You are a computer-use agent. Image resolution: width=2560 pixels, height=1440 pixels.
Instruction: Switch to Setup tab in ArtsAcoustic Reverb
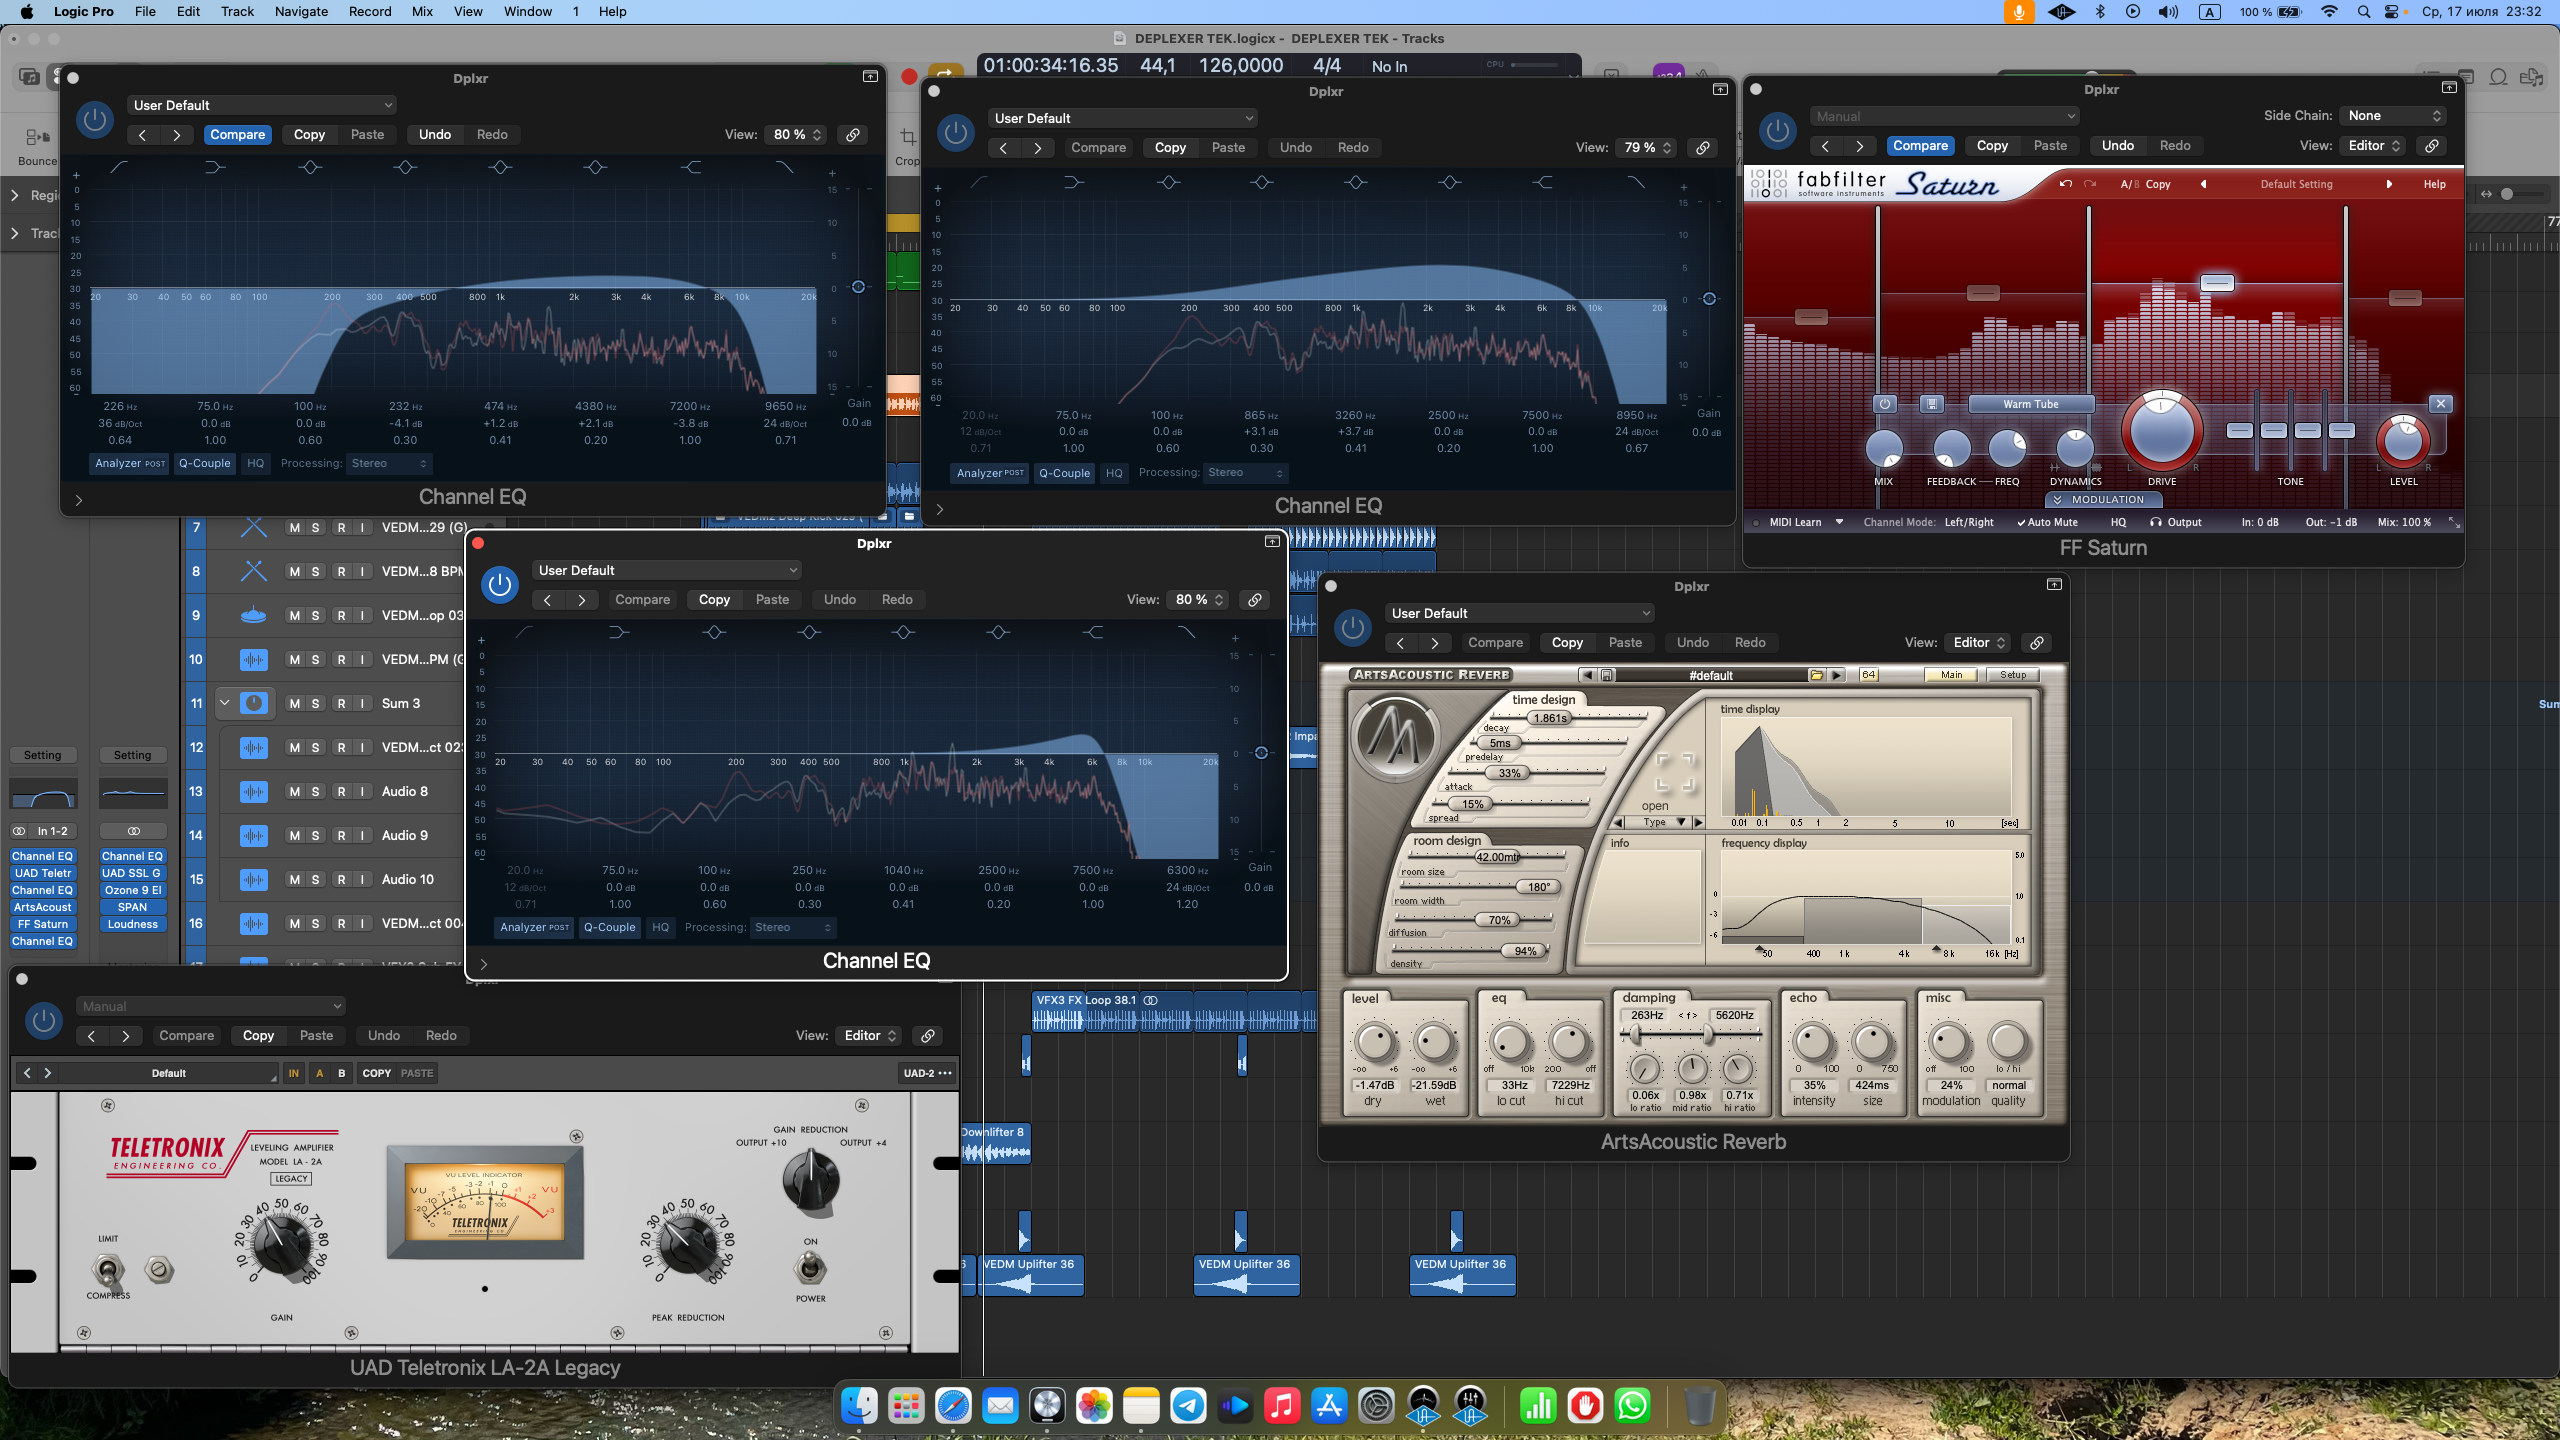point(2012,675)
